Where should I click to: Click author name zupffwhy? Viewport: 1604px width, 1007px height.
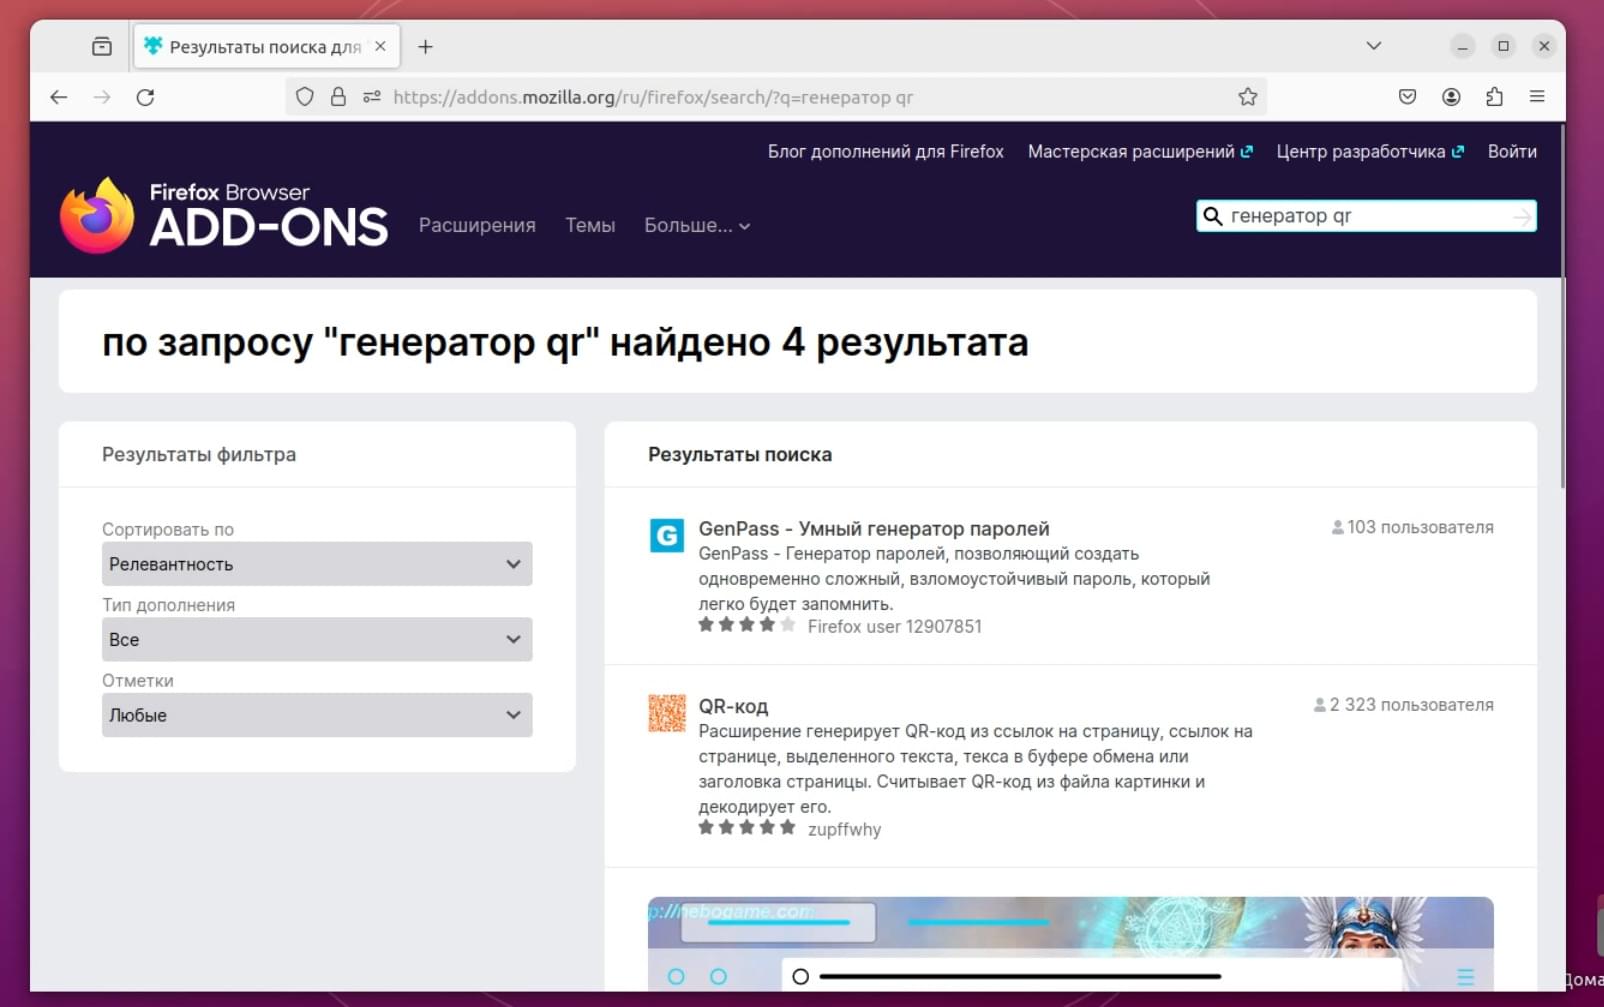[844, 829]
